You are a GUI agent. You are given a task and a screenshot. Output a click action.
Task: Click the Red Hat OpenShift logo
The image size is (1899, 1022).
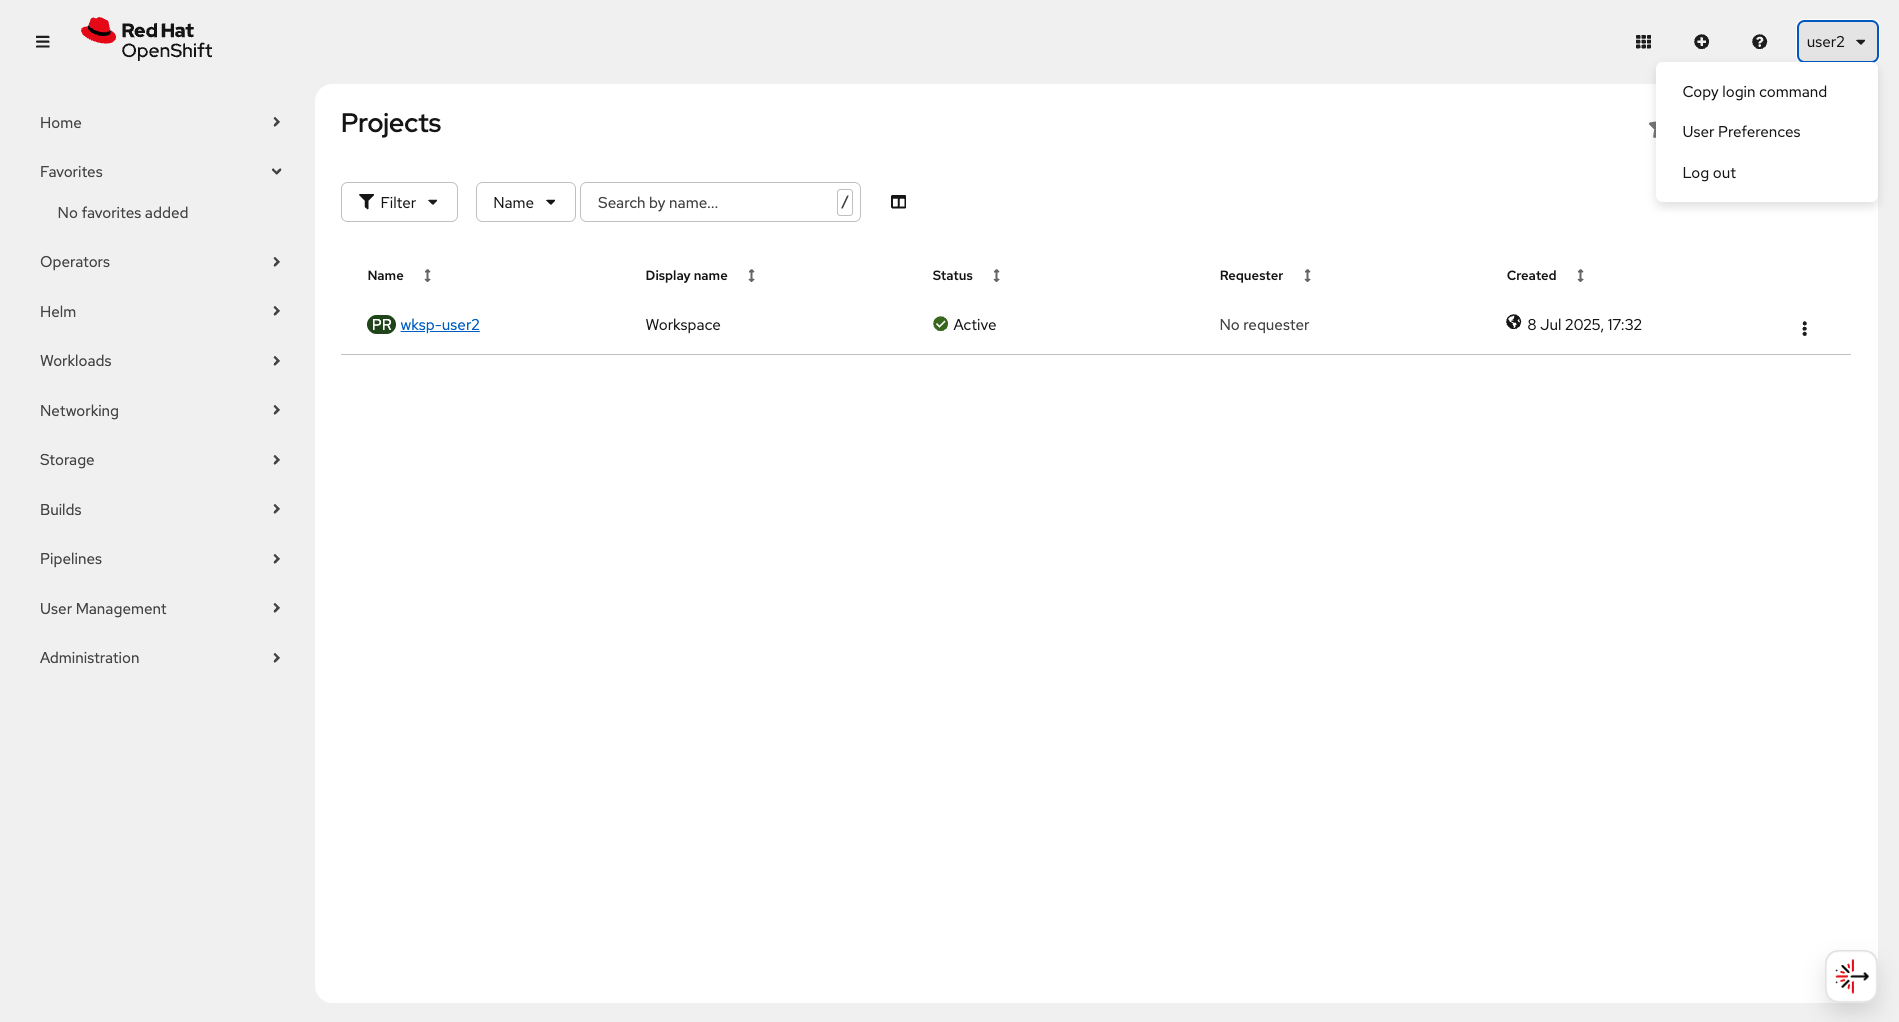tap(146, 39)
